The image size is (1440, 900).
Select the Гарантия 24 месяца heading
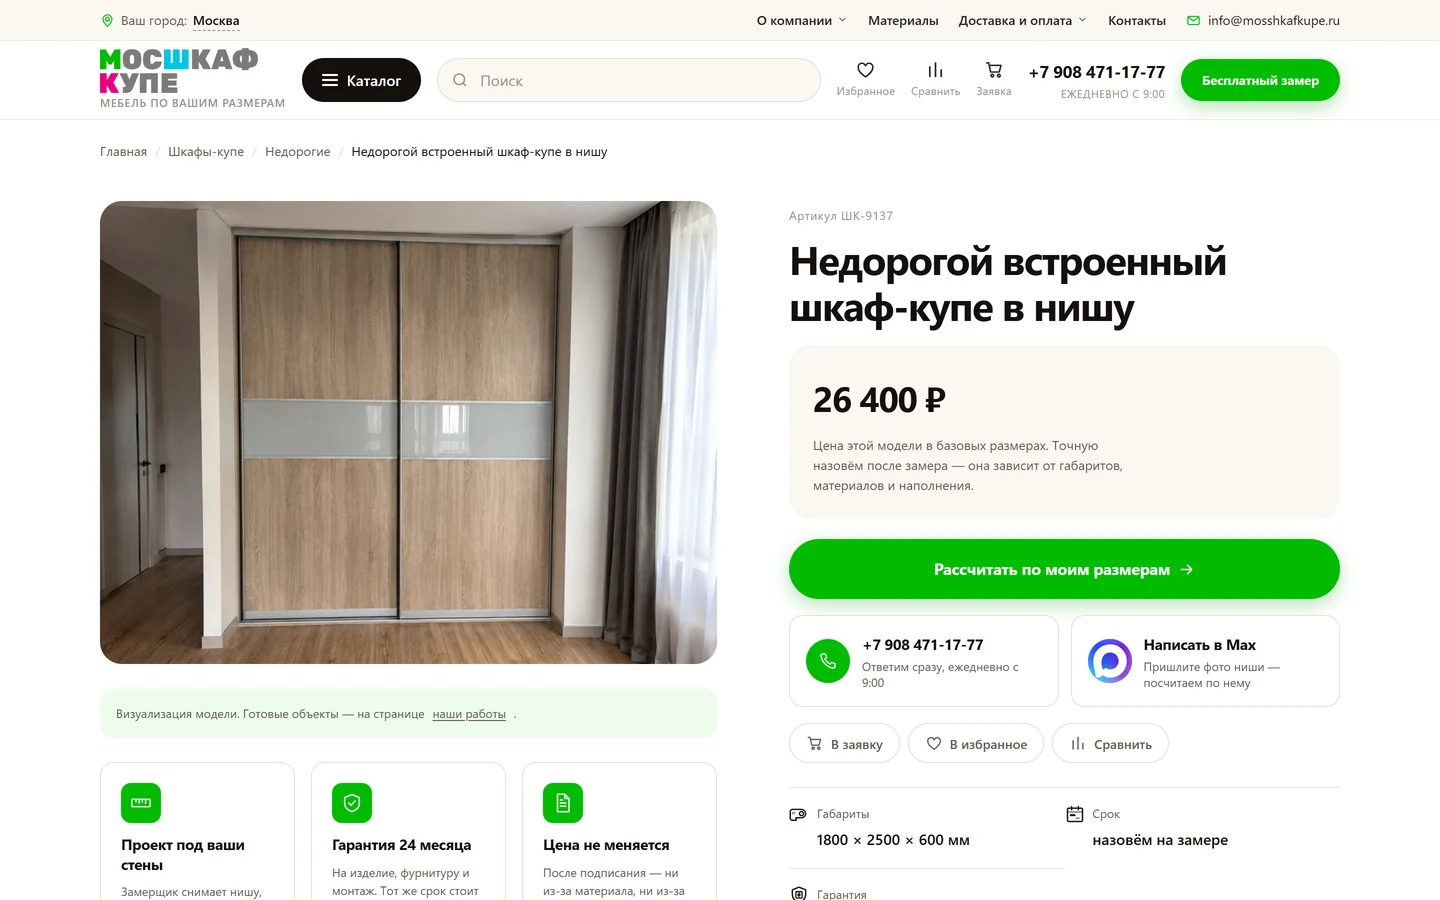coord(401,845)
